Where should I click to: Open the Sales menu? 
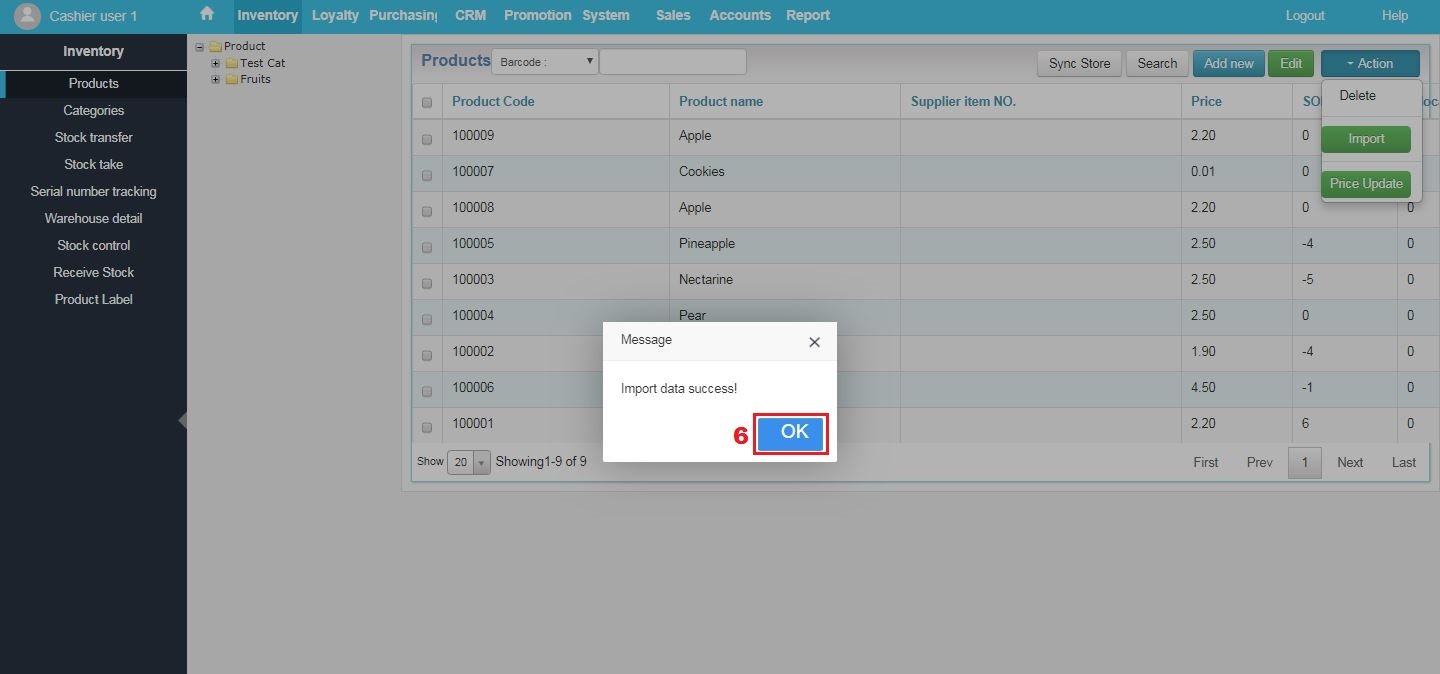pyautogui.click(x=672, y=15)
